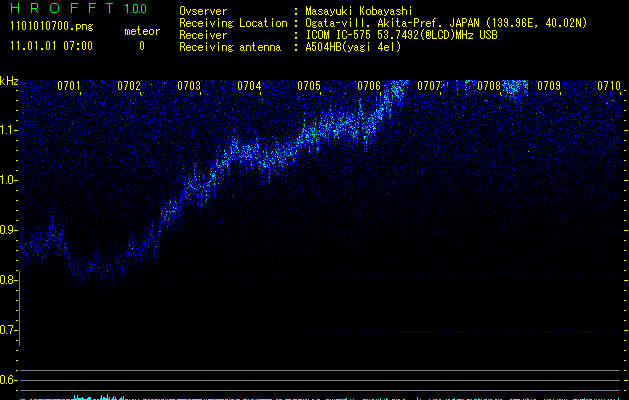The height and width of the screenshot is (400, 629).
Task: Click the 0.7 kHz axis label
Action: coord(8,330)
